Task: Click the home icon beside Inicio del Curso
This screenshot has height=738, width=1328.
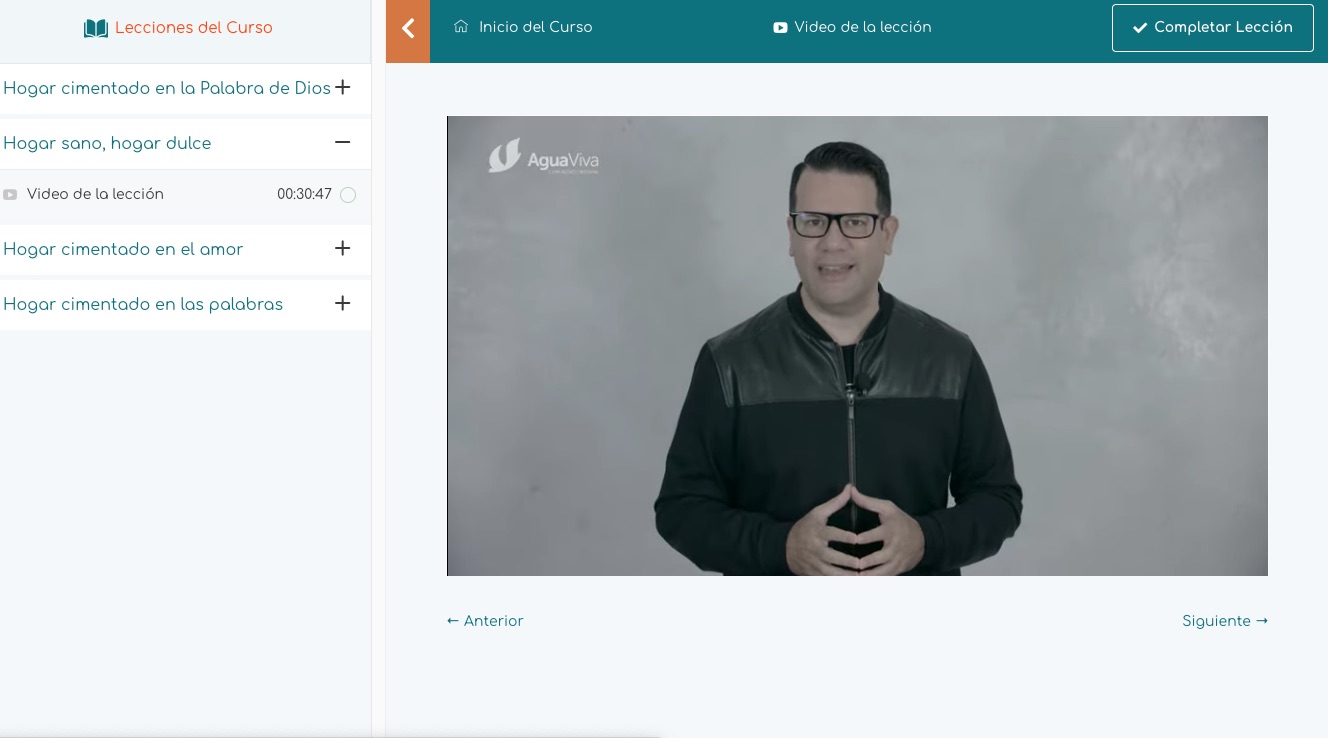Action: (461, 27)
